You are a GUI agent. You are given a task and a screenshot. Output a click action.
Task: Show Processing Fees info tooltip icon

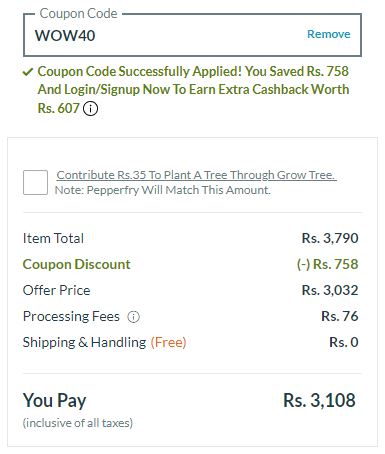tap(133, 317)
